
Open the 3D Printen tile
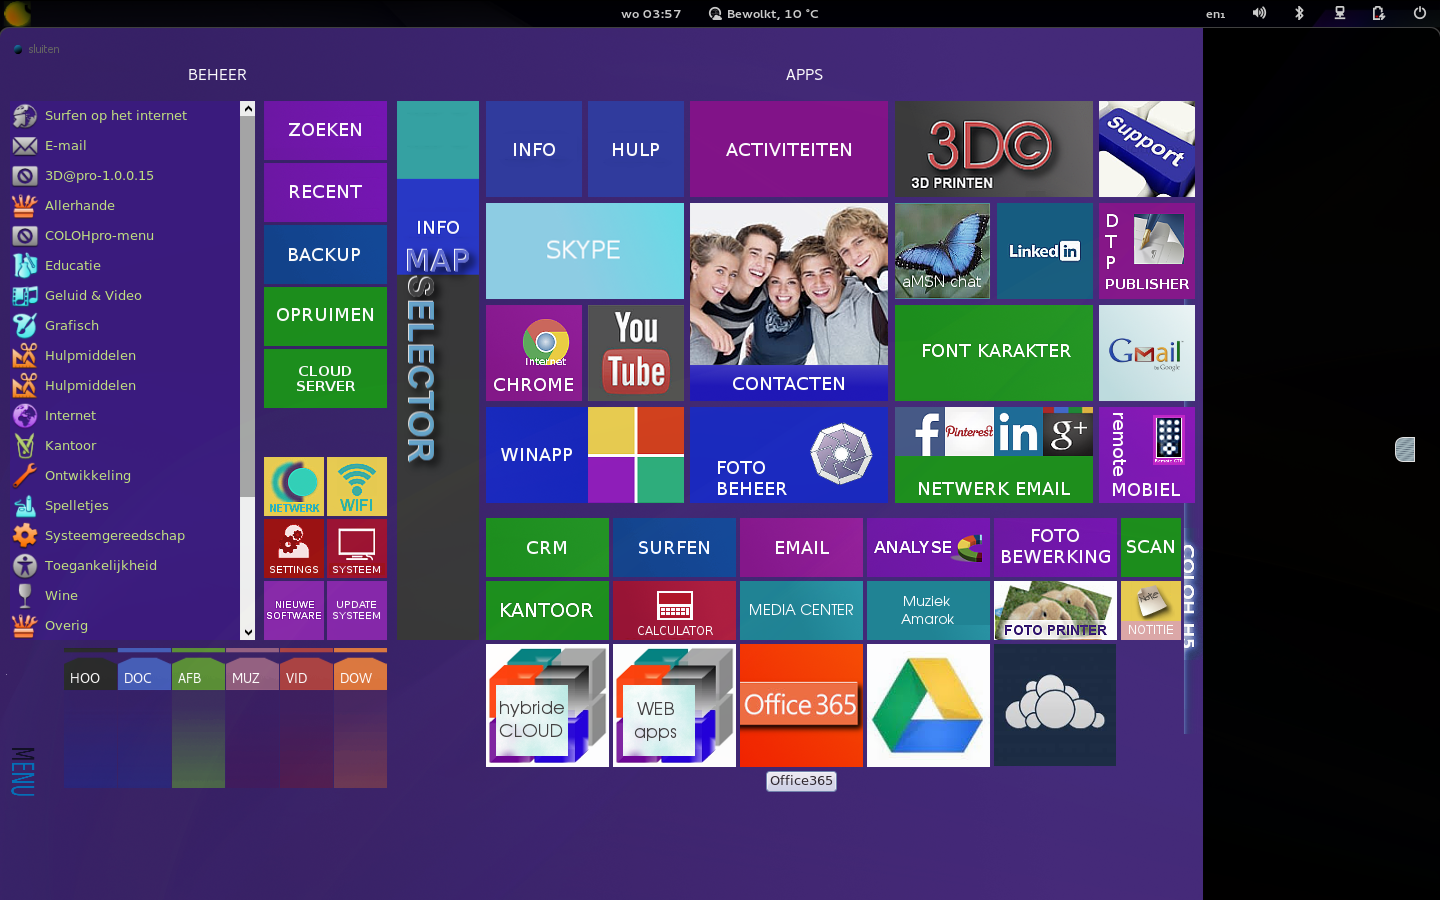click(x=994, y=149)
